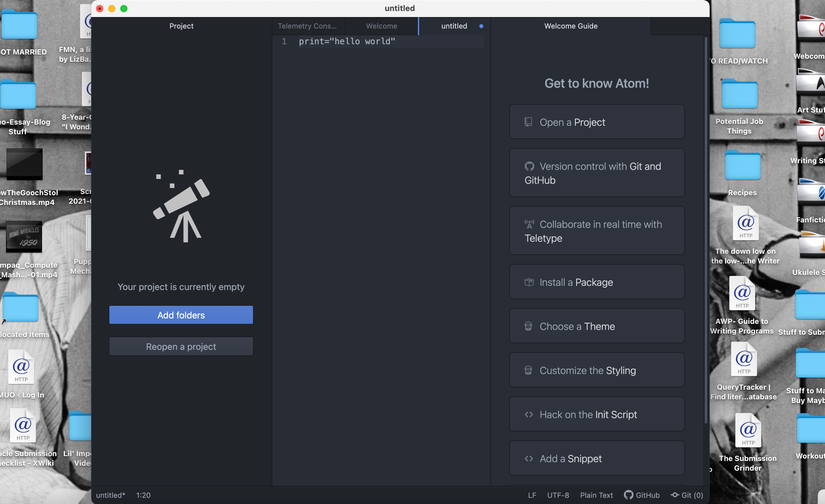Click the LF line ending selector
This screenshot has width=825, height=504.
[x=532, y=495]
